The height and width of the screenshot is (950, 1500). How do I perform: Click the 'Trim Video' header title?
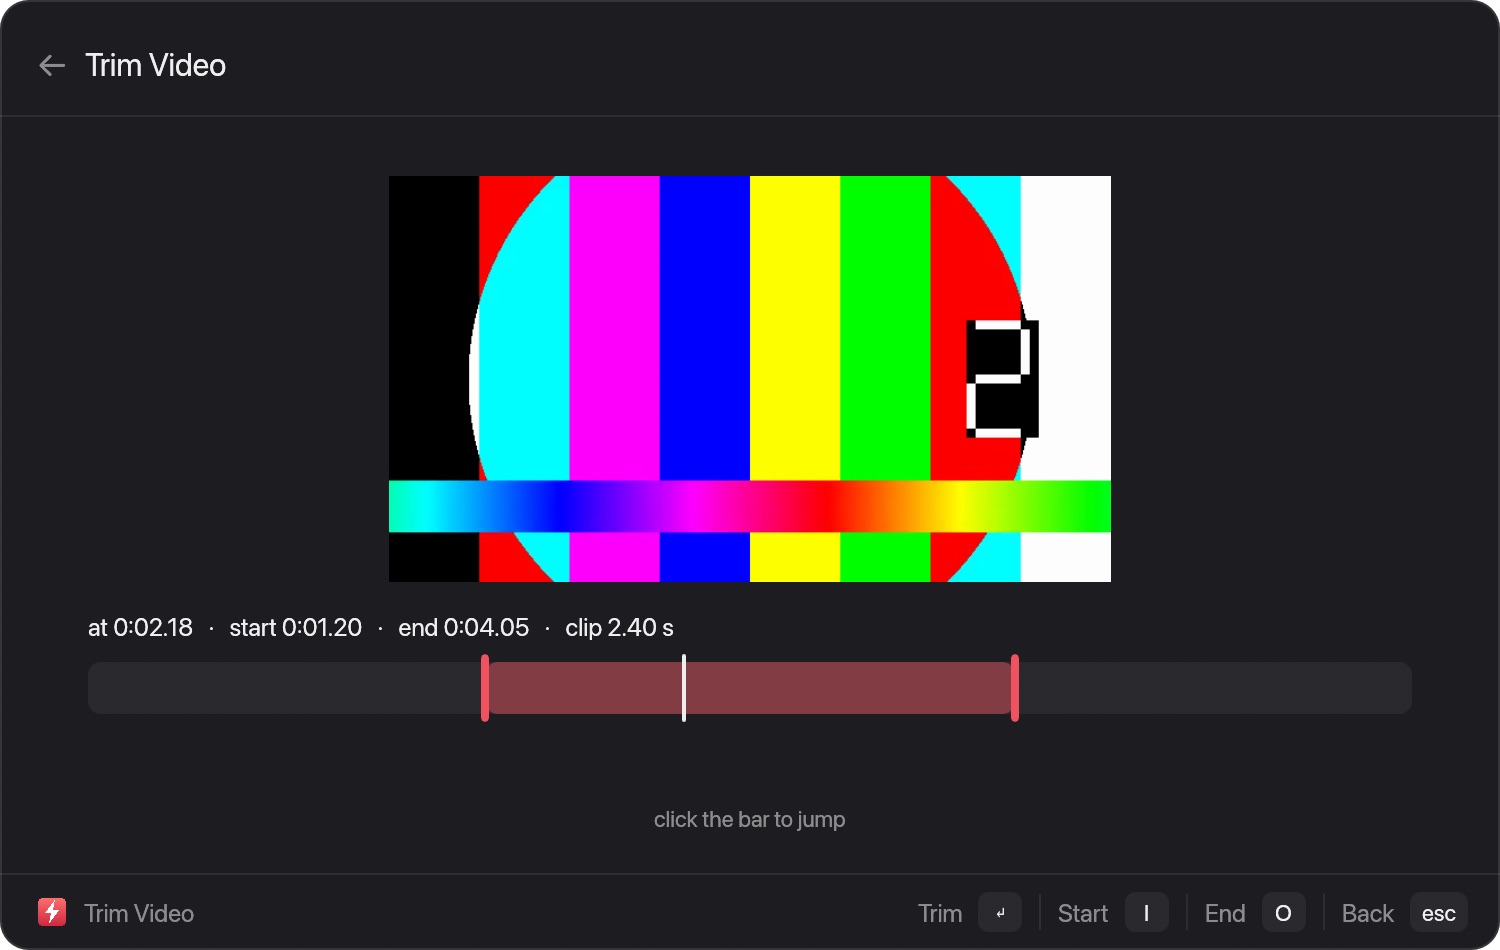156,66
